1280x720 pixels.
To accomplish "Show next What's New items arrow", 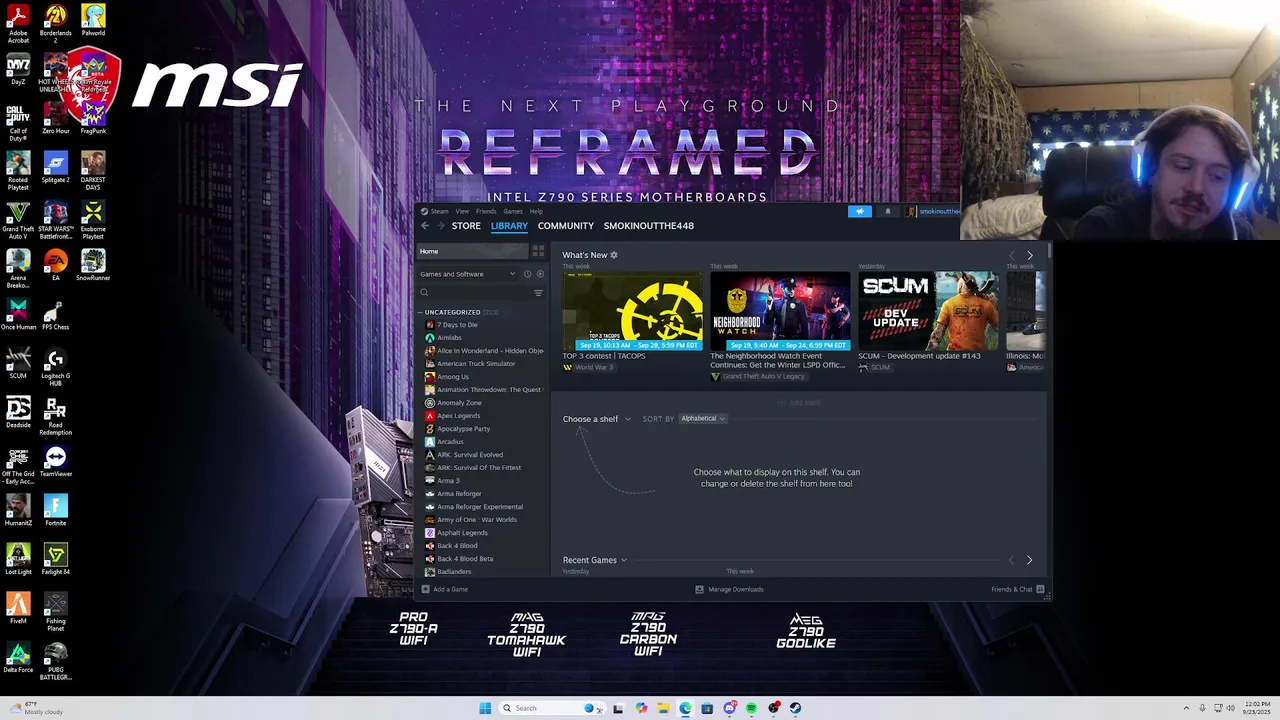I will [x=1030, y=256].
